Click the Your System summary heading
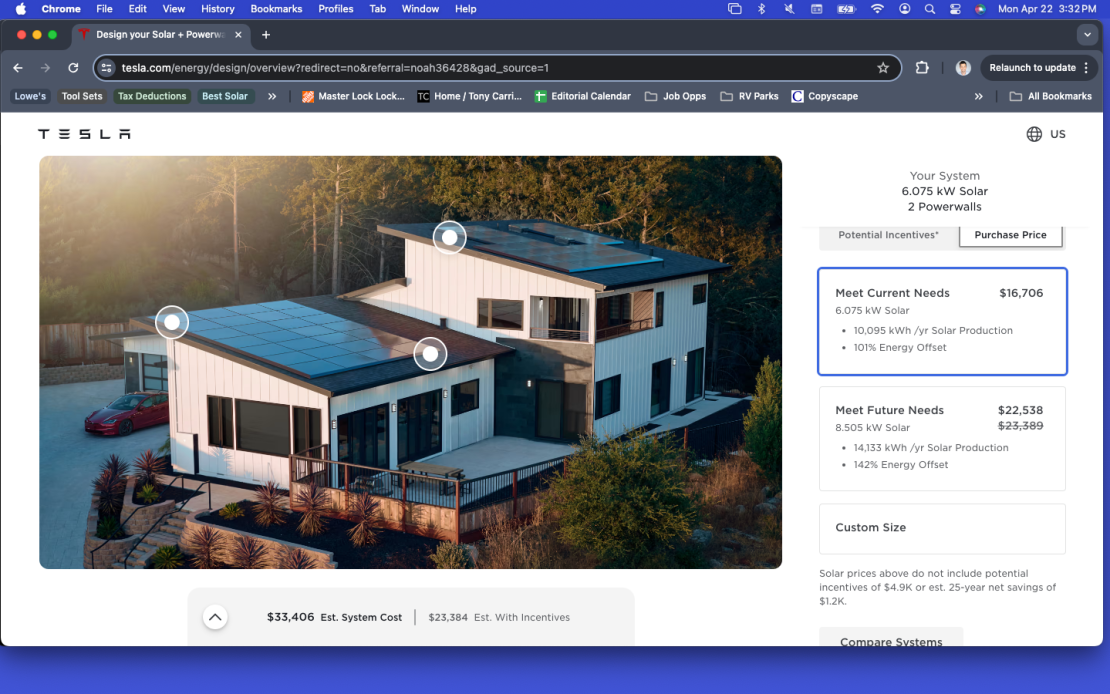The height and width of the screenshot is (694, 1110). 944,176
